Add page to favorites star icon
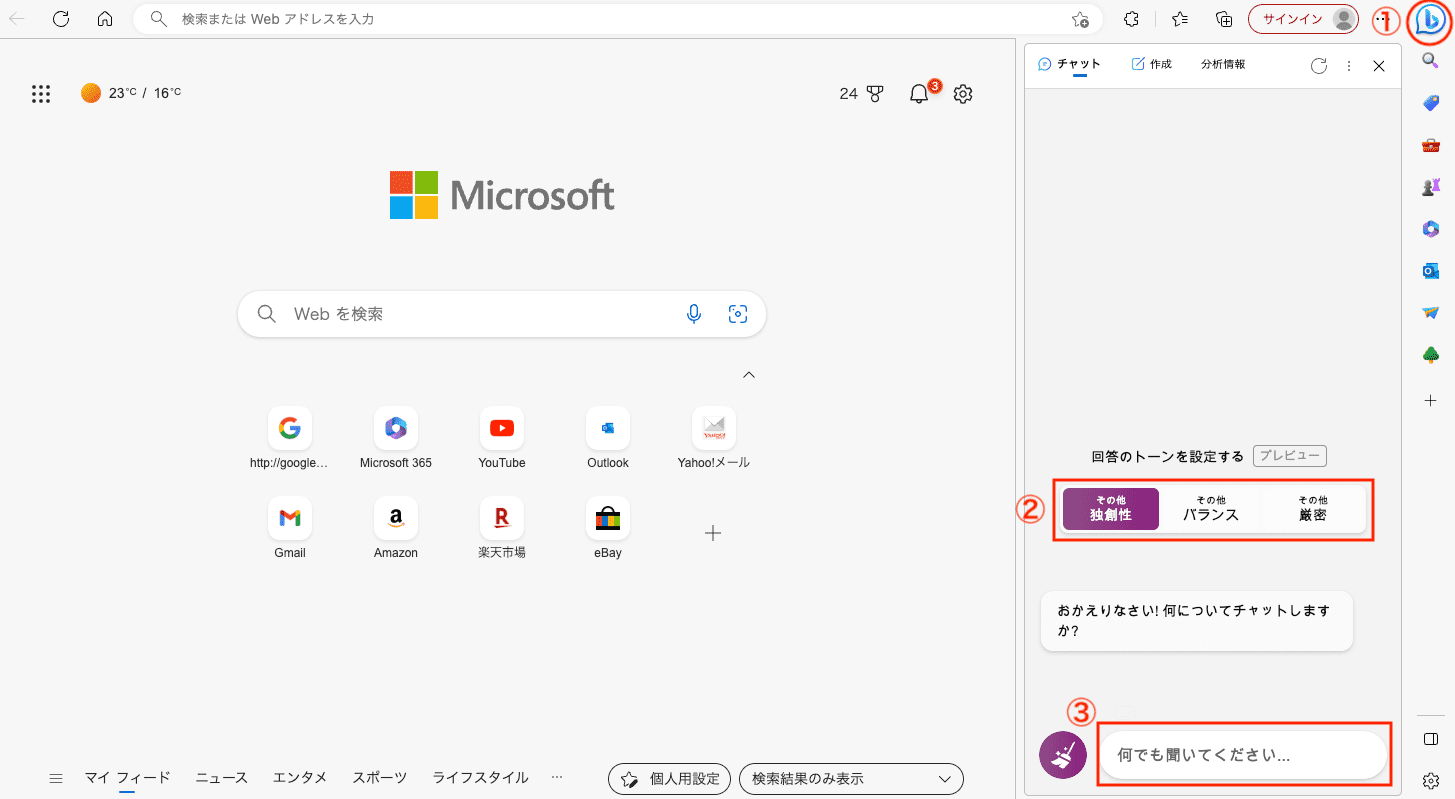 pyautogui.click(x=1080, y=19)
